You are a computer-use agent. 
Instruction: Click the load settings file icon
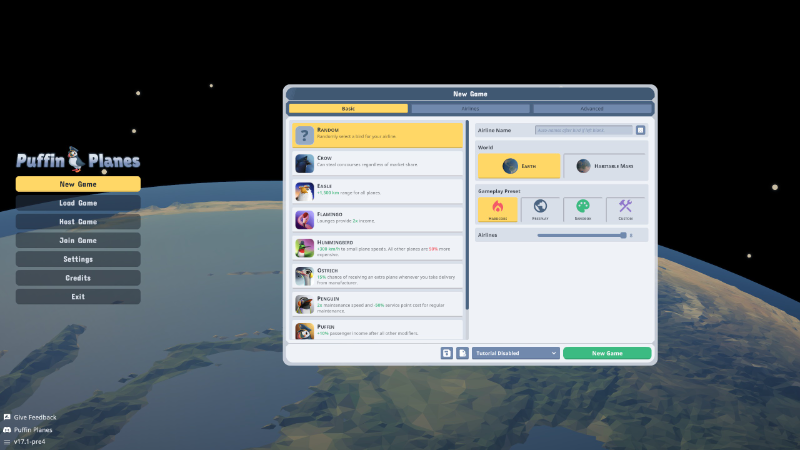coord(462,353)
